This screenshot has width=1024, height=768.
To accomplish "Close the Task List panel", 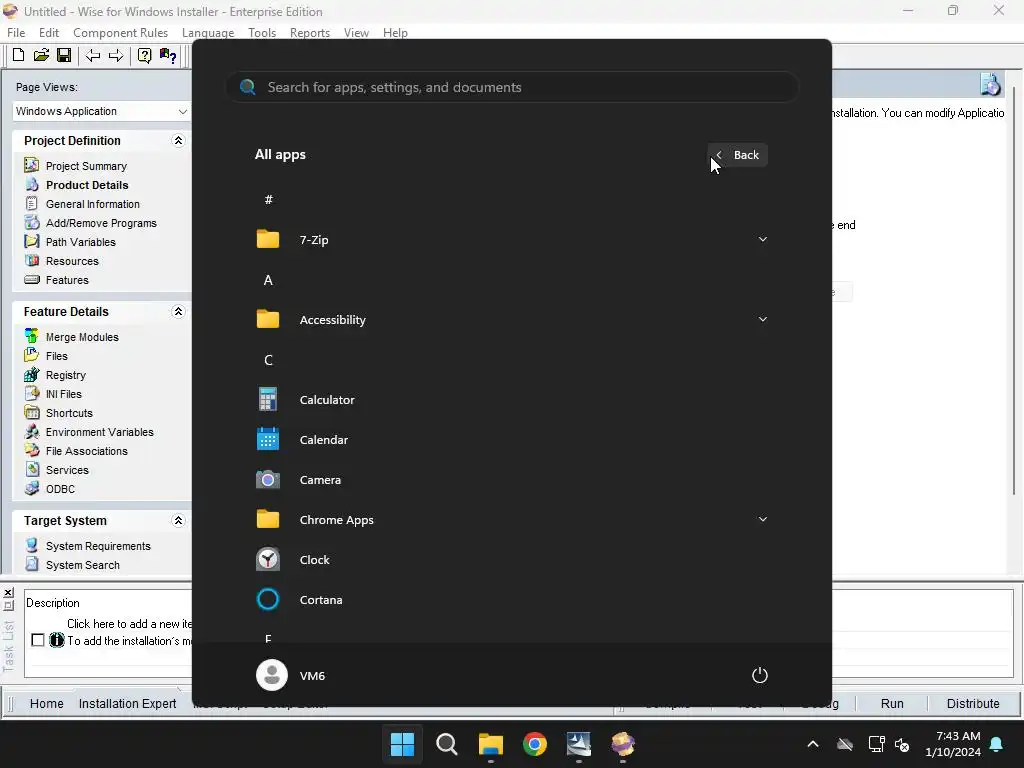I will click(x=8, y=592).
